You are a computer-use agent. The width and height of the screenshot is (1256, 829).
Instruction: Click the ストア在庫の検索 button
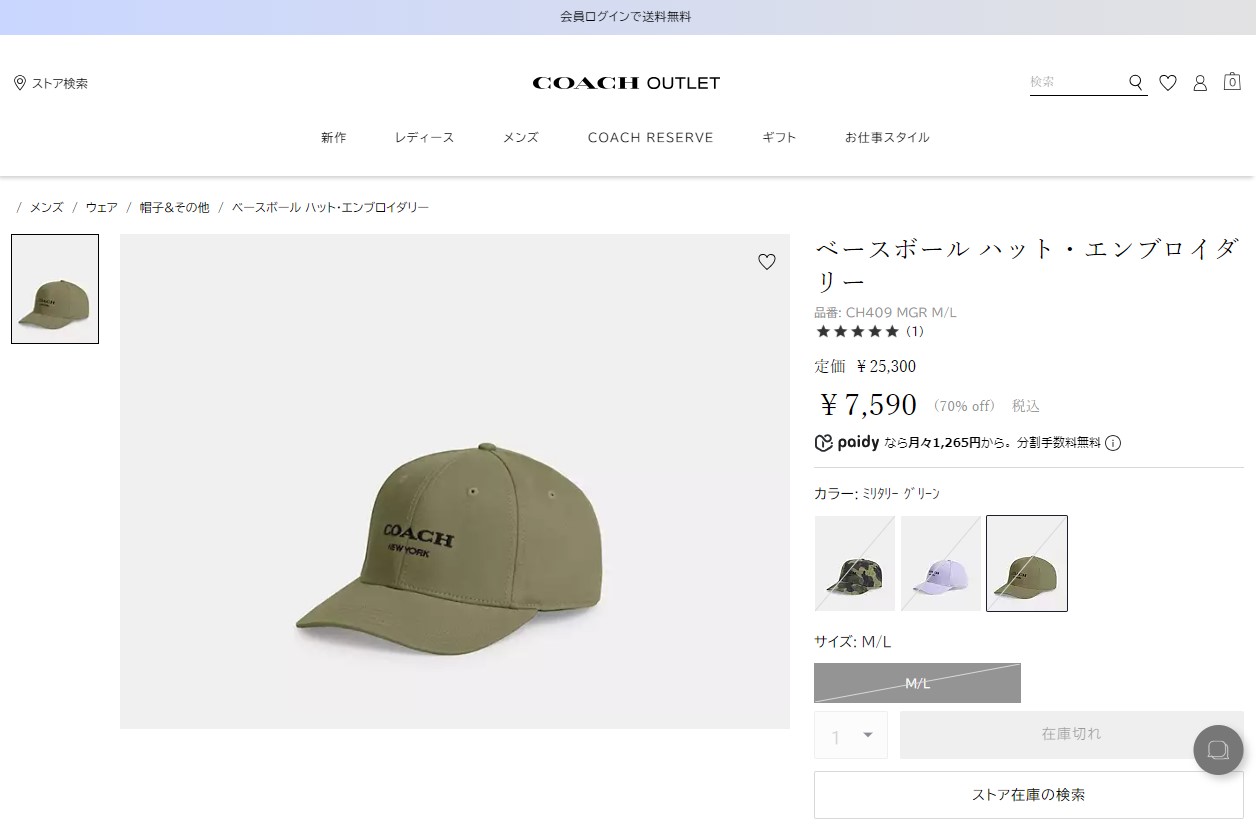tap(1028, 795)
